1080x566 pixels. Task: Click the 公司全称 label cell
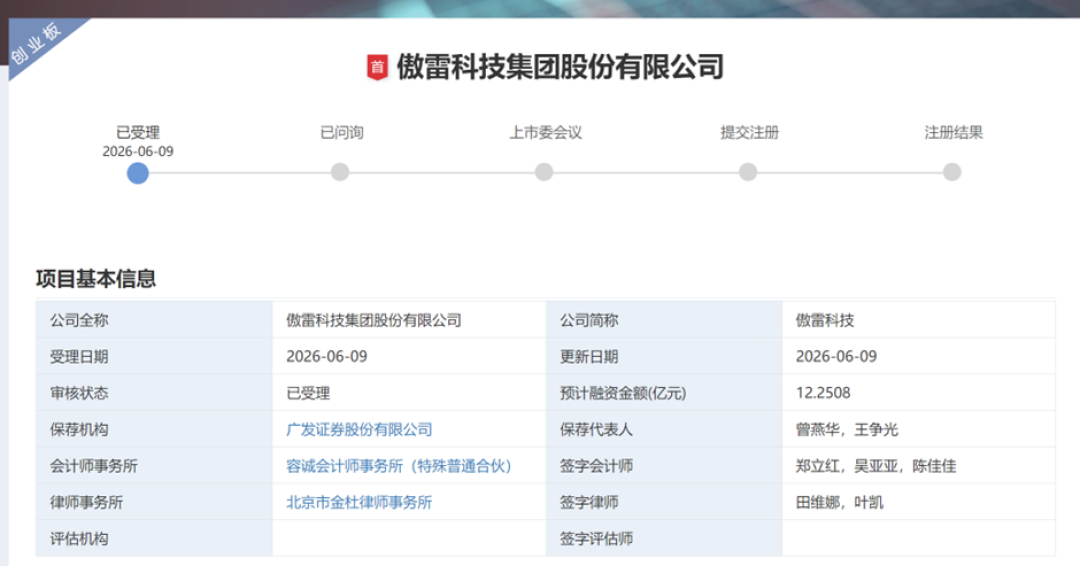[x=154, y=320]
